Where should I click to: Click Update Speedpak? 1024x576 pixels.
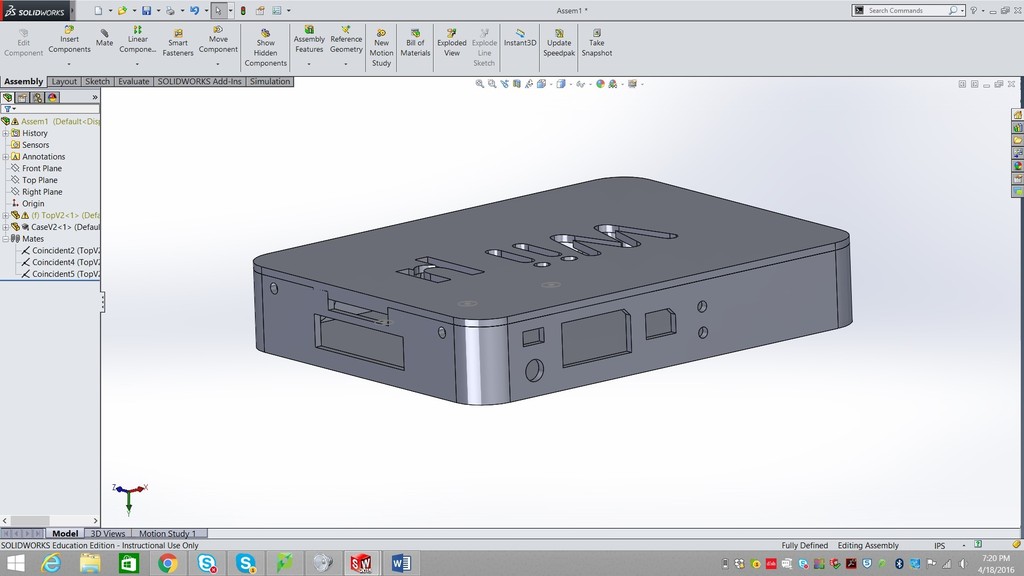(559, 42)
